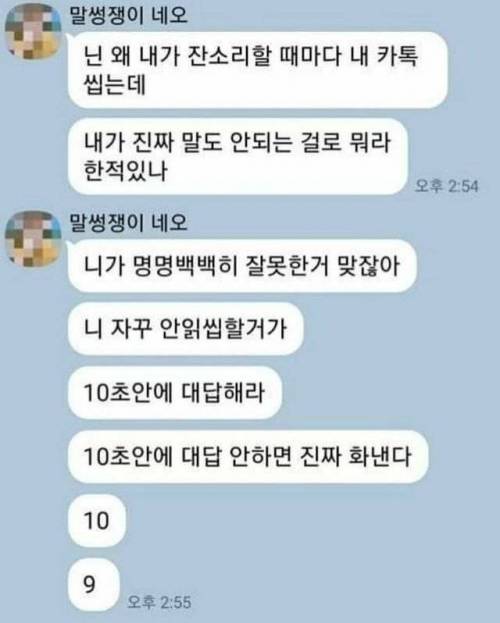Viewport: 500px width, 623px height.
Task: Select the message ending with 진짜 화낸다
Action: [248, 456]
